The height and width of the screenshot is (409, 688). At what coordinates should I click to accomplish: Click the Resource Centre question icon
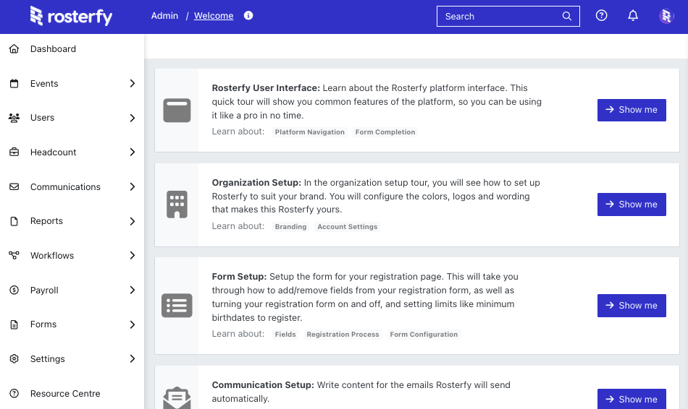tap(14, 393)
